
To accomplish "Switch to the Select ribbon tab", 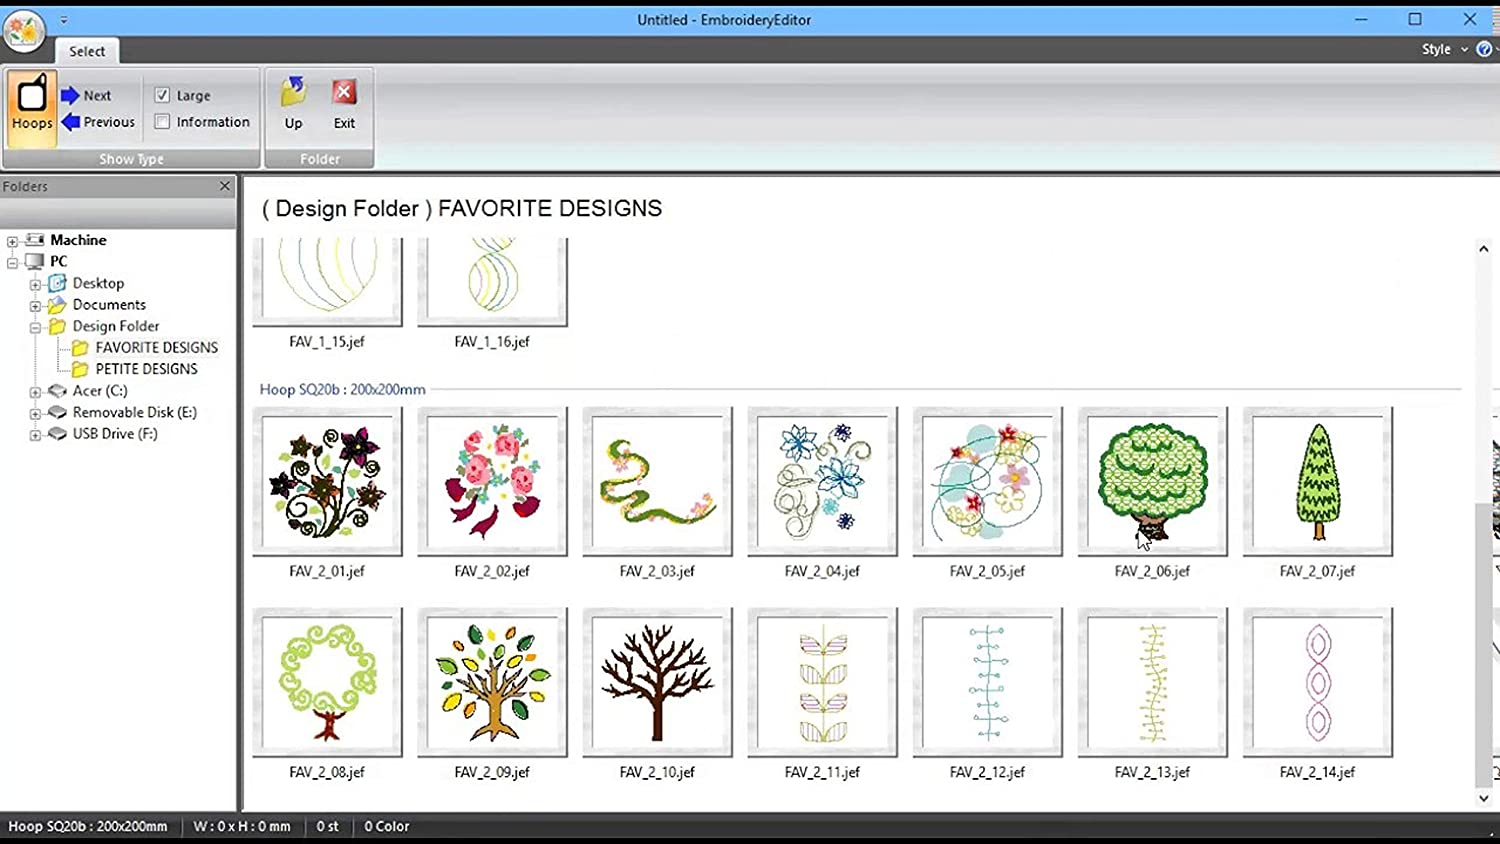I will [86, 50].
